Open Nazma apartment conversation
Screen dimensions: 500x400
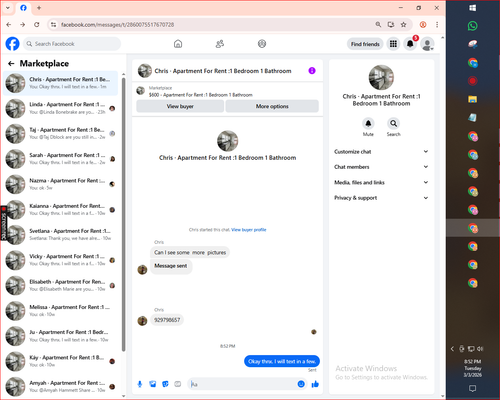coord(61,184)
